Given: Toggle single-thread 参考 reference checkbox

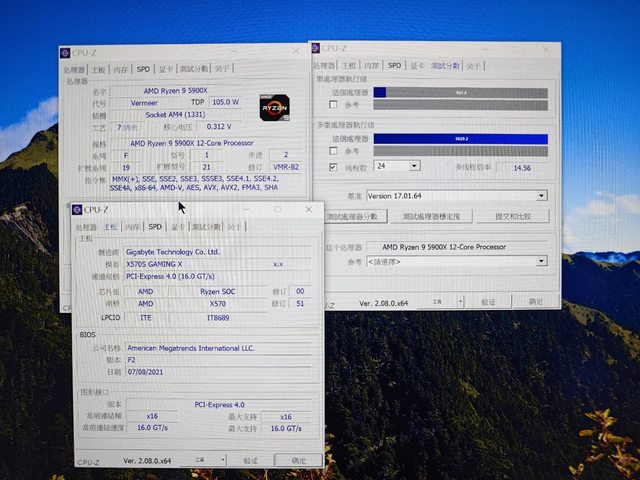Looking at the screenshot, I should tap(334, 104).
